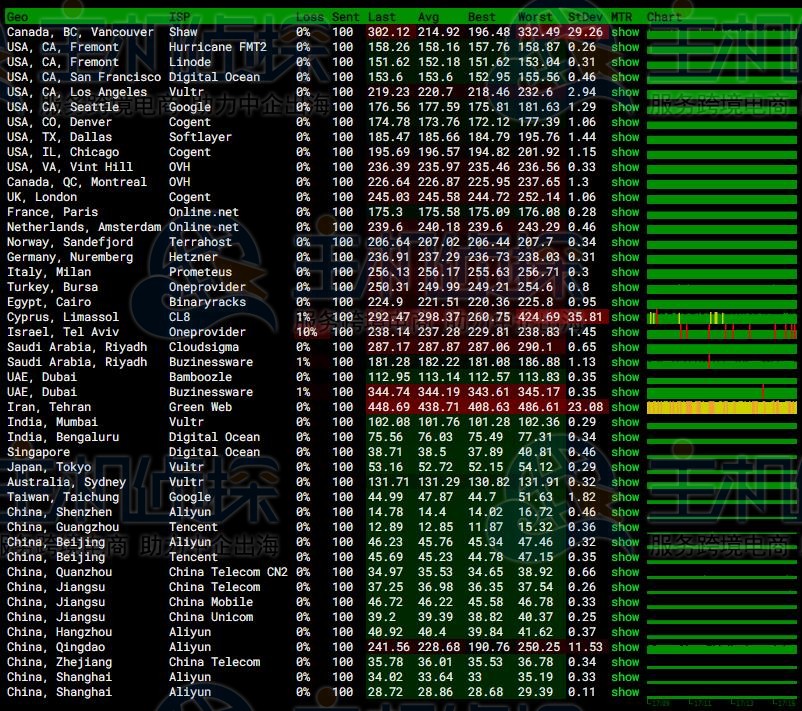Open the show link for Fremont Linode row
The height and width of the screenshot is (711, 802).
click(625, 62)
